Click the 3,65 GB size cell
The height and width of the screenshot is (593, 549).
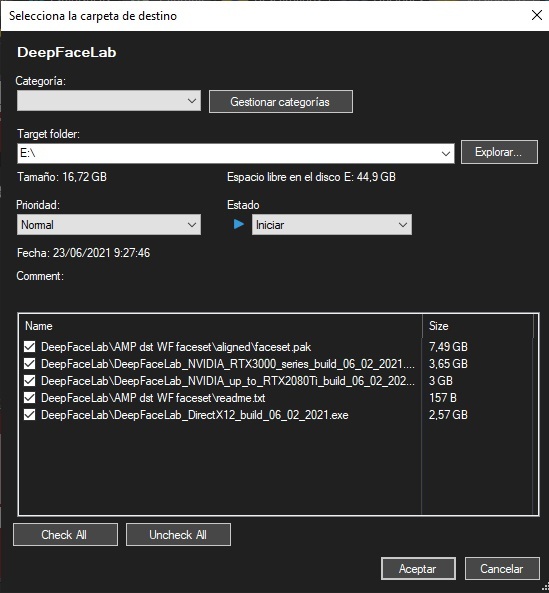(448, 364)
